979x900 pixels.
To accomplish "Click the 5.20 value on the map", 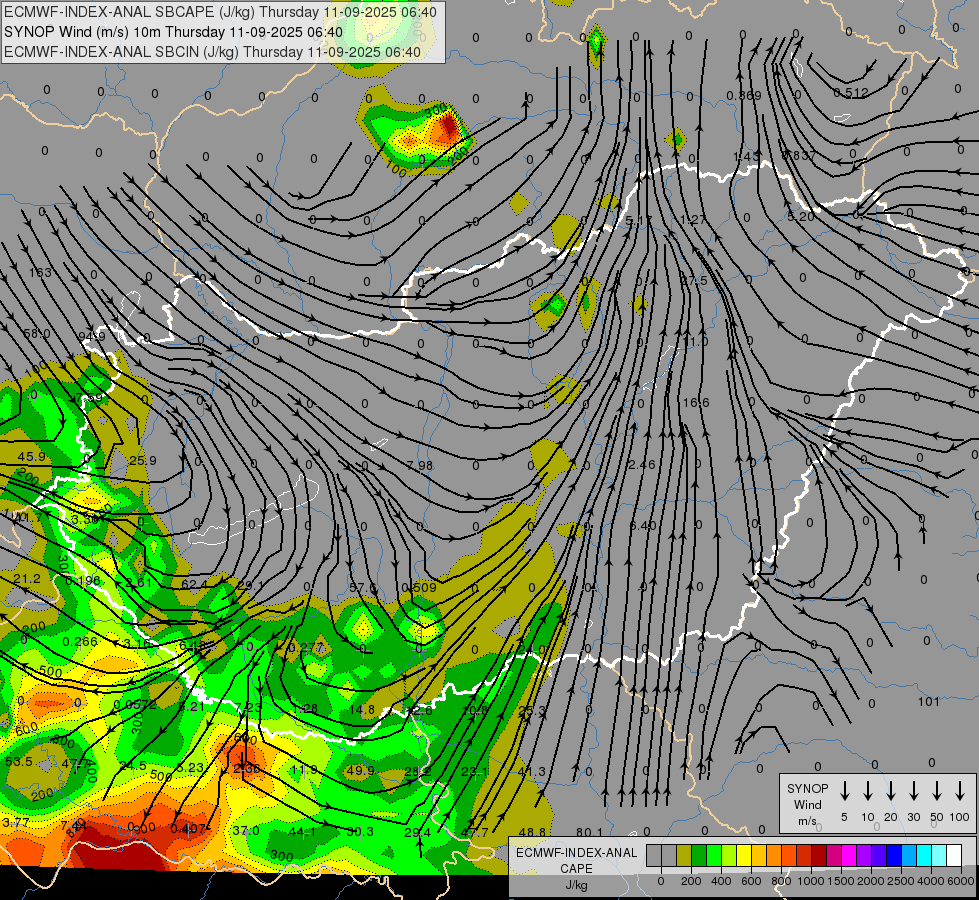I will click(801, 217).
